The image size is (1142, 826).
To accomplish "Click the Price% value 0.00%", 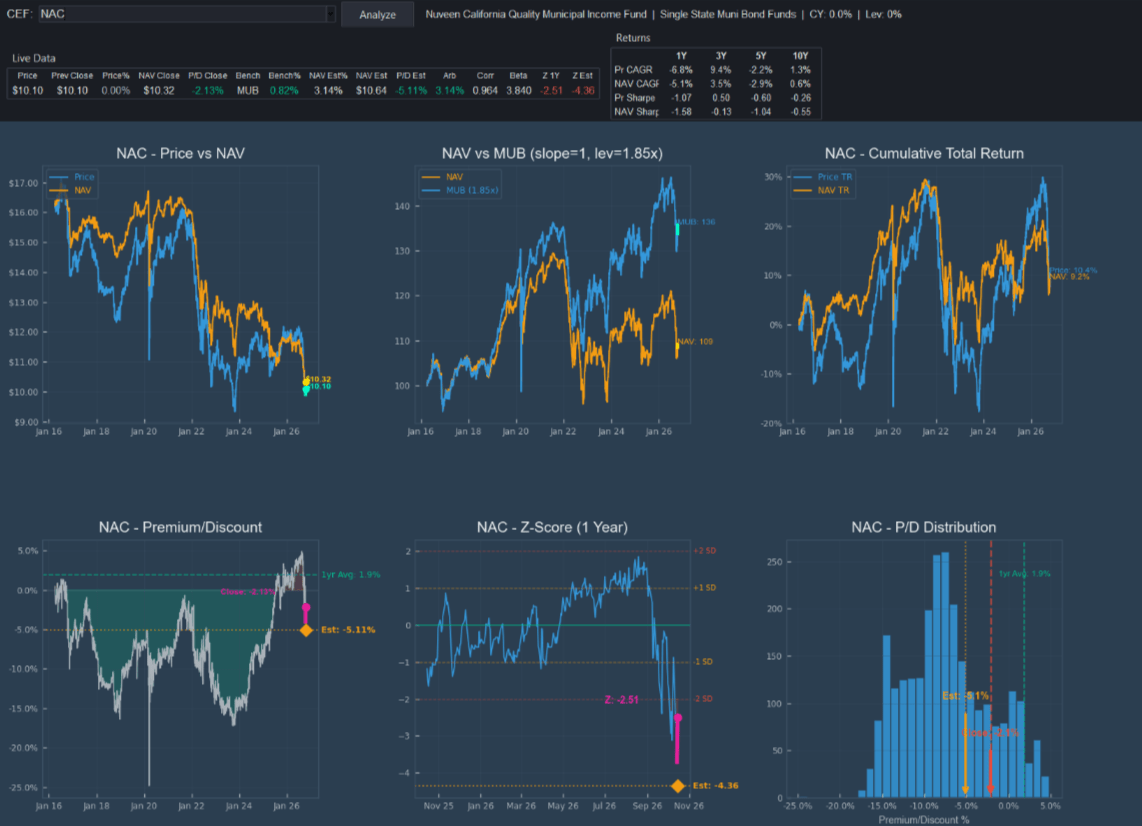I will click(116, 90).
